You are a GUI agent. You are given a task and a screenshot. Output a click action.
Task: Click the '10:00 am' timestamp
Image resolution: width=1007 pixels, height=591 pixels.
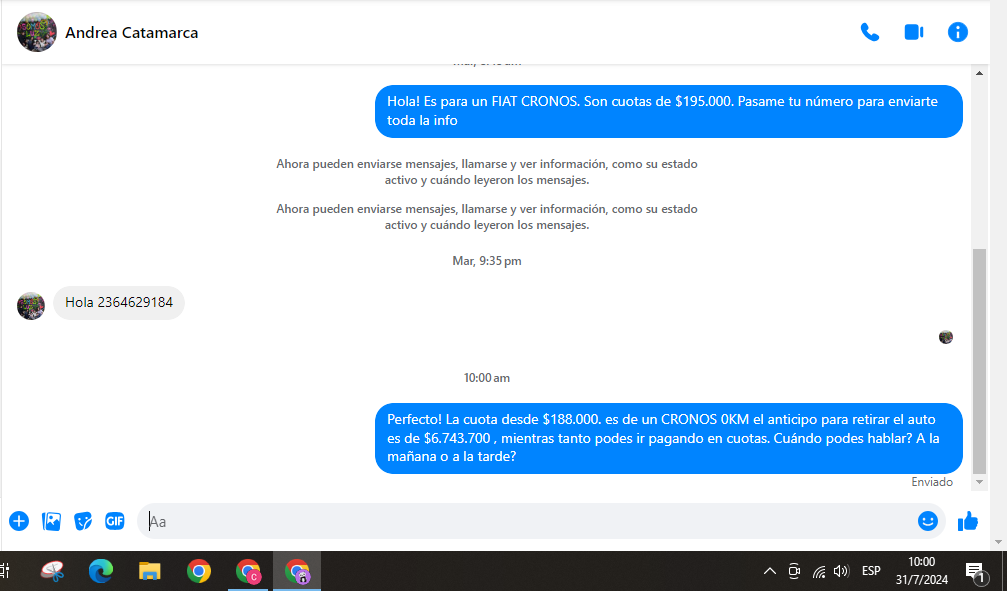pyautogui.click(x=487, y=378)
